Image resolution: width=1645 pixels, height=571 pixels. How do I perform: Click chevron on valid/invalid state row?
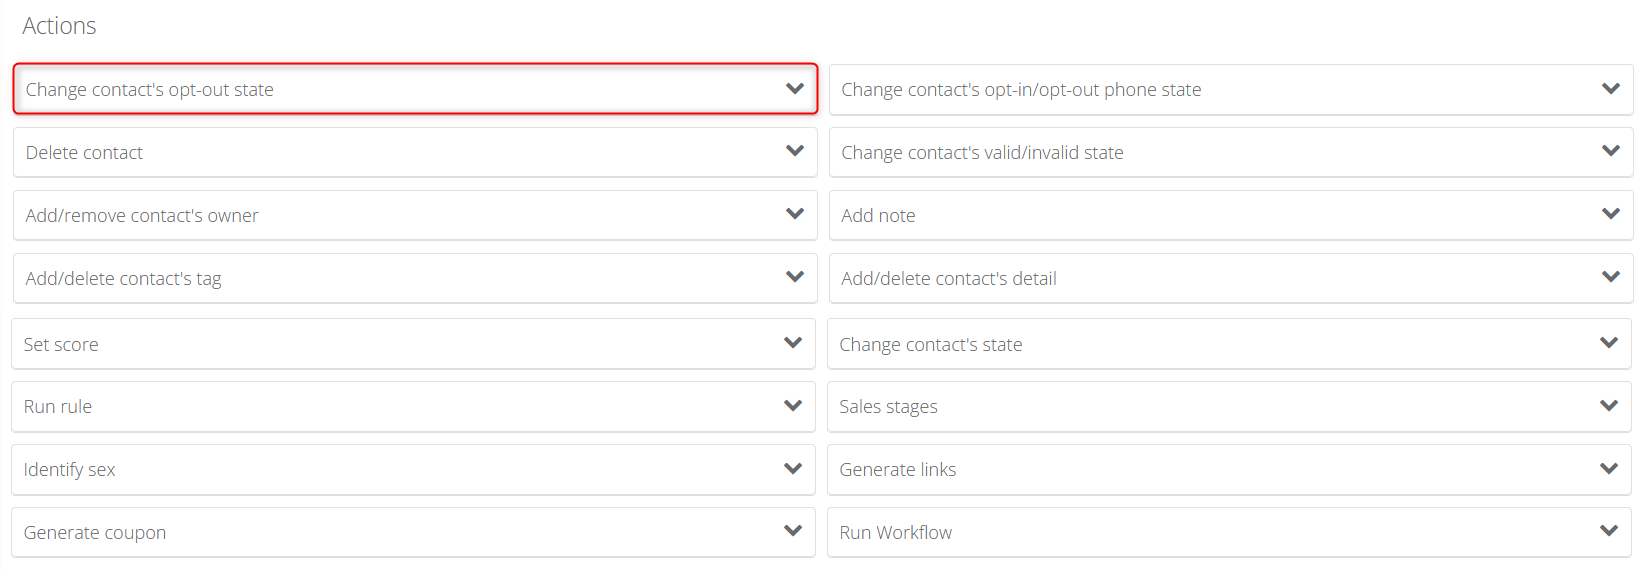point(1611,151)
